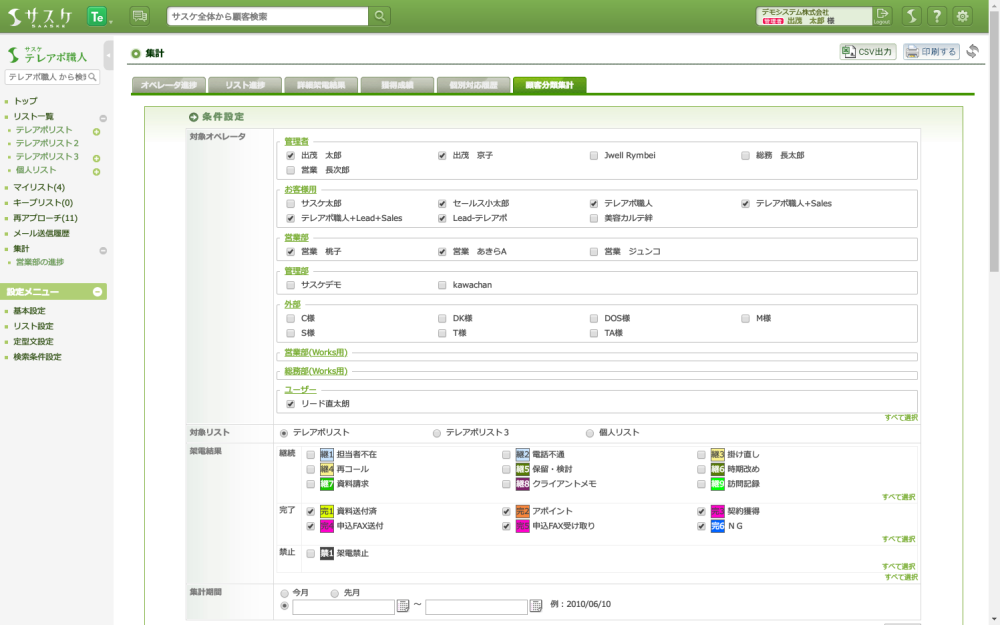Uncheck the 出茂 太郎 operator checkbox
Screen dimensions: 1000x625
[x=291, y=156]
